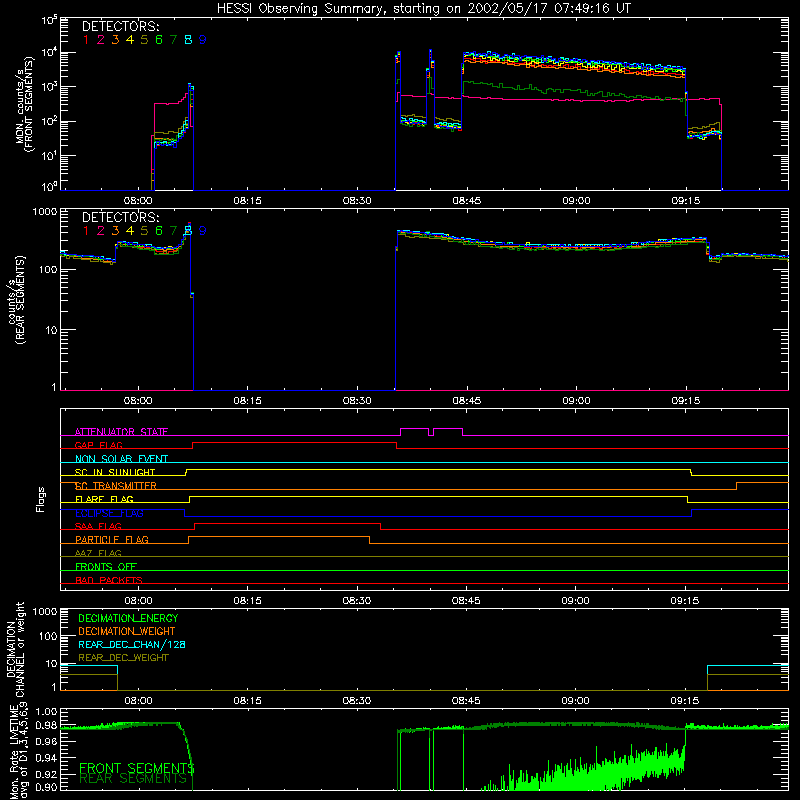Click the REAR_DEC_WEIGHT legend entry
Viewport: 800px width, 800px height.
(123, 658)
